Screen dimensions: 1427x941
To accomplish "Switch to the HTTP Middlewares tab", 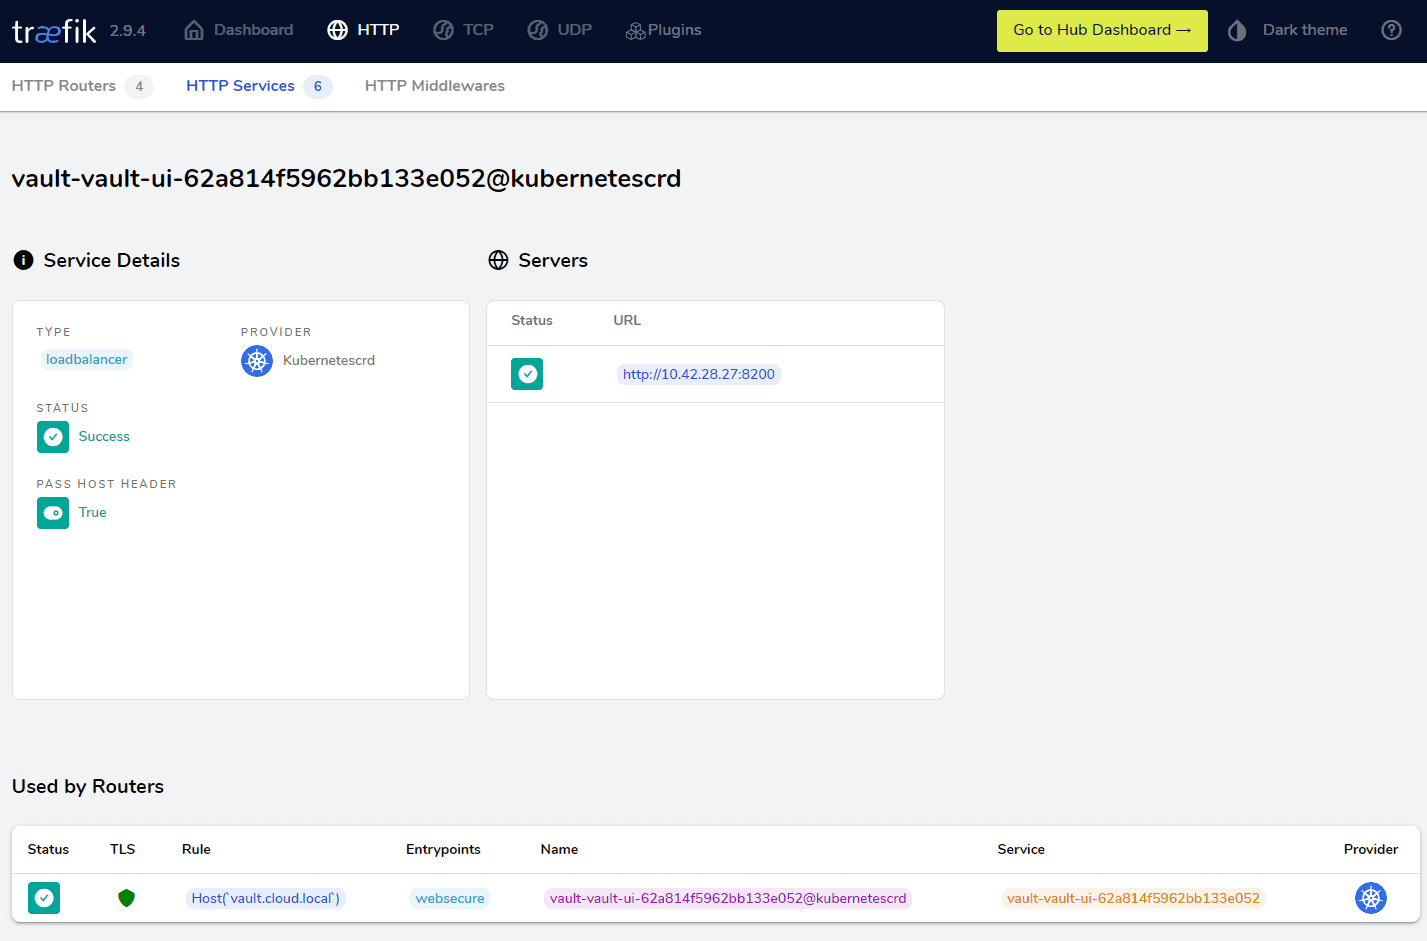I will (435, 86).
